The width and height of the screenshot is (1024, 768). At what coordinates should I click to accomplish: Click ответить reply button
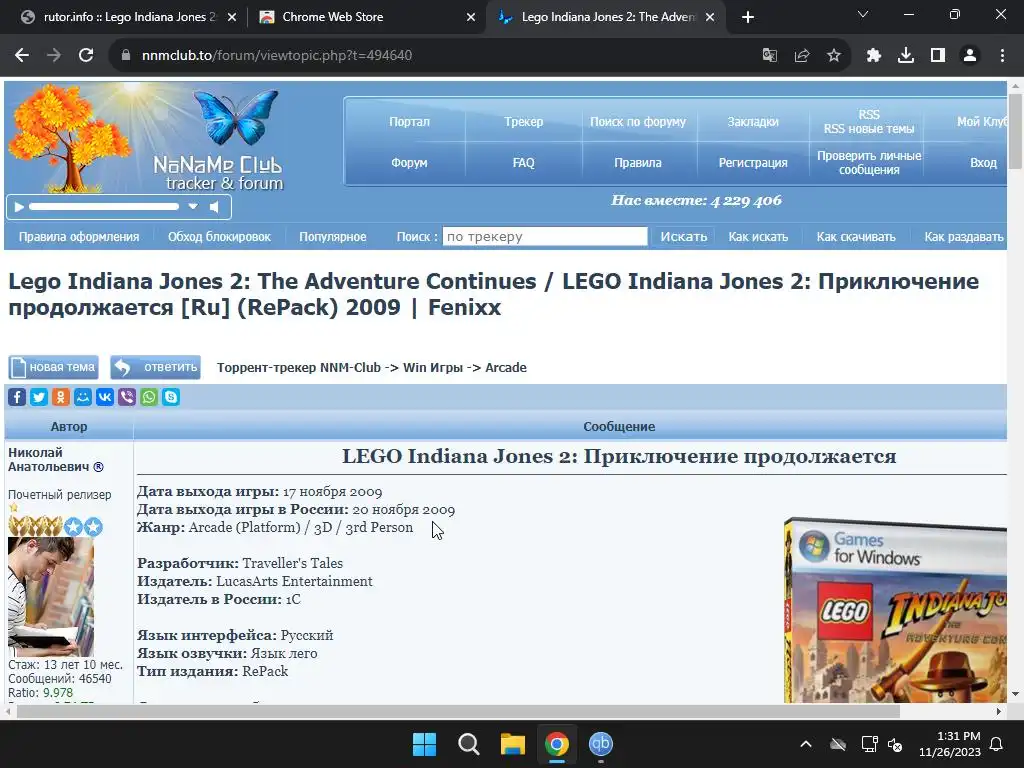click(x=155, y=367)
